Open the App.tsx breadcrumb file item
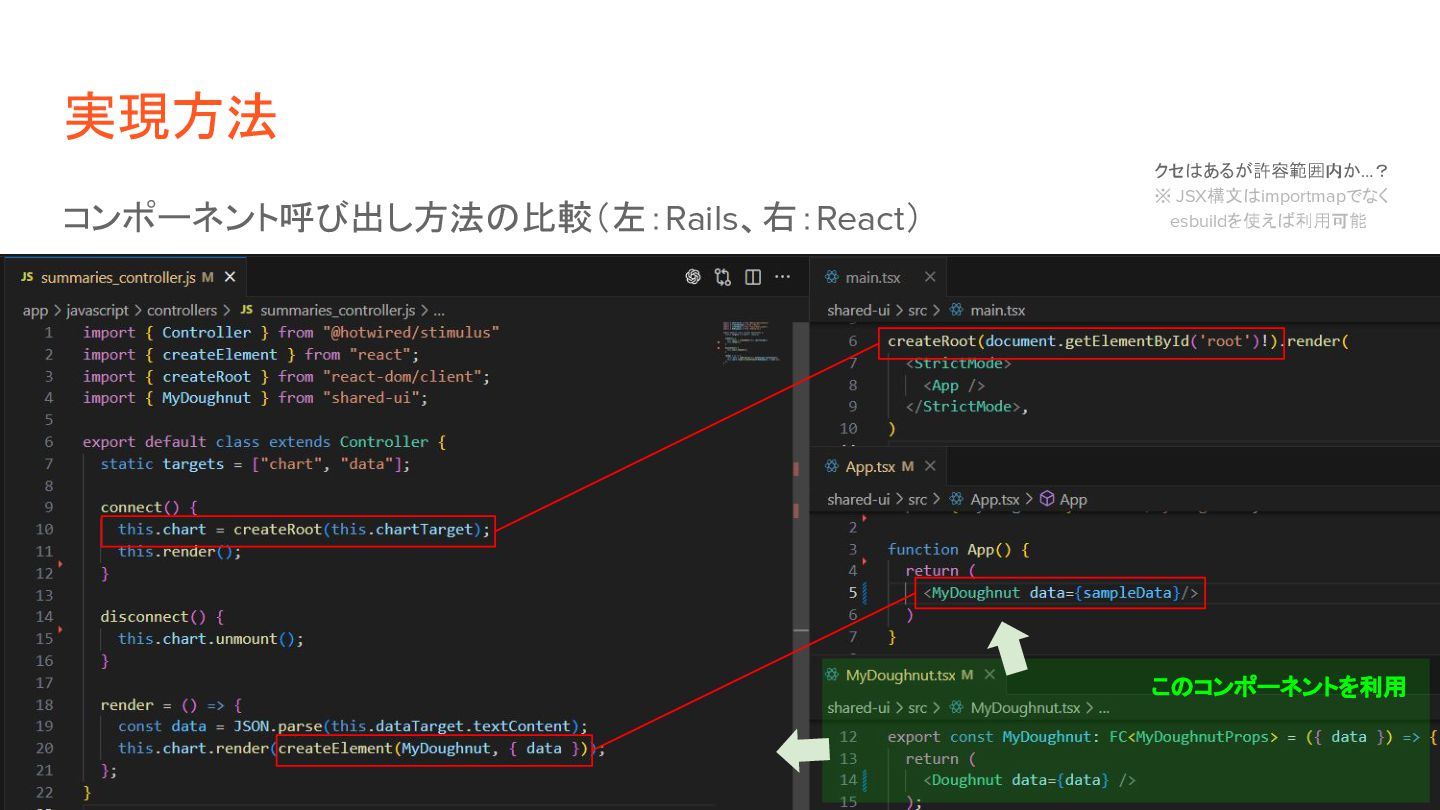Screen dimensions: 1440x810 coord(995,499)
